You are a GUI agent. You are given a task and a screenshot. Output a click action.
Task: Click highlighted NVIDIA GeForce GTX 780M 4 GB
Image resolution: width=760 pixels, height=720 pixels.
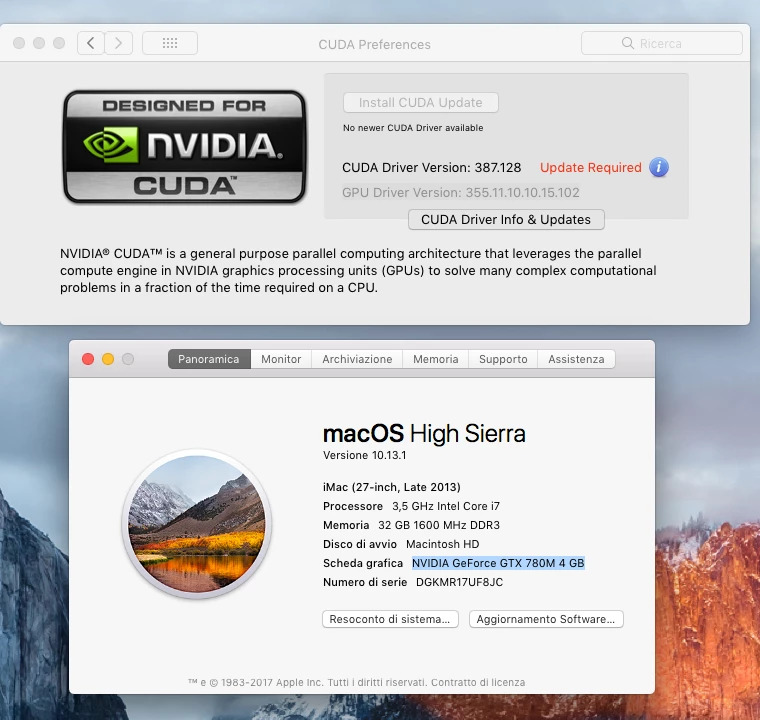pyautogui.click(x=498, y=563)
